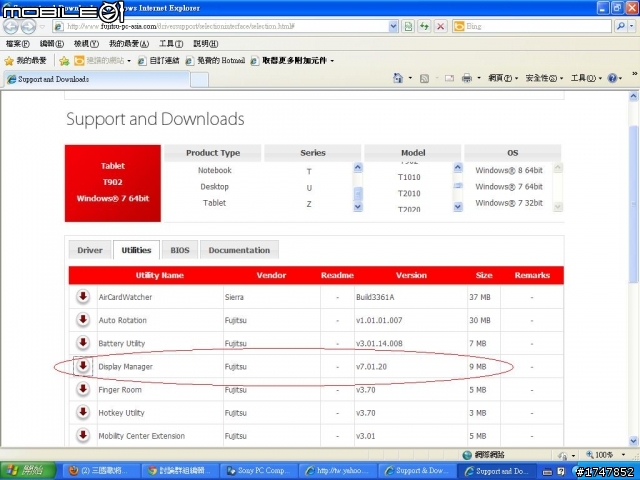640x480 pixels.
Task: Download Hotkey Utility via arrow icon
Action: coord(83,412)
